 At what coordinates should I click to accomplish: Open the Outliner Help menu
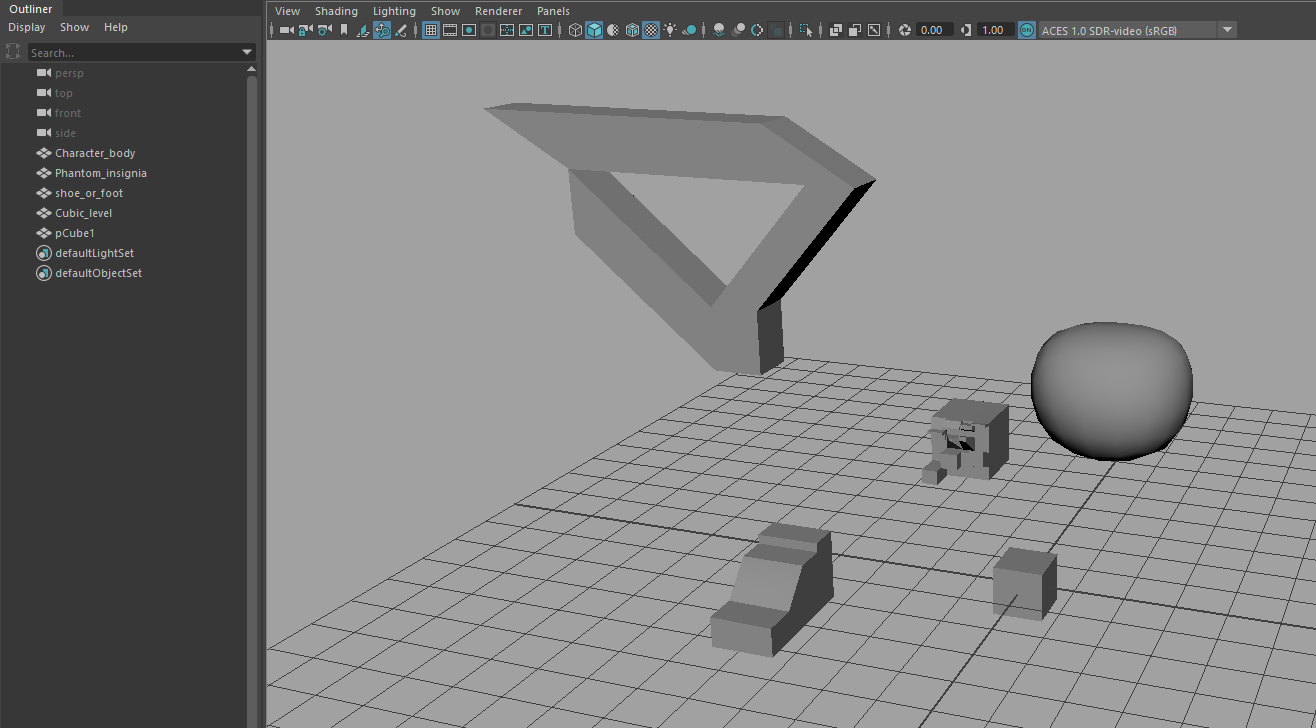[x=116, y=27]
